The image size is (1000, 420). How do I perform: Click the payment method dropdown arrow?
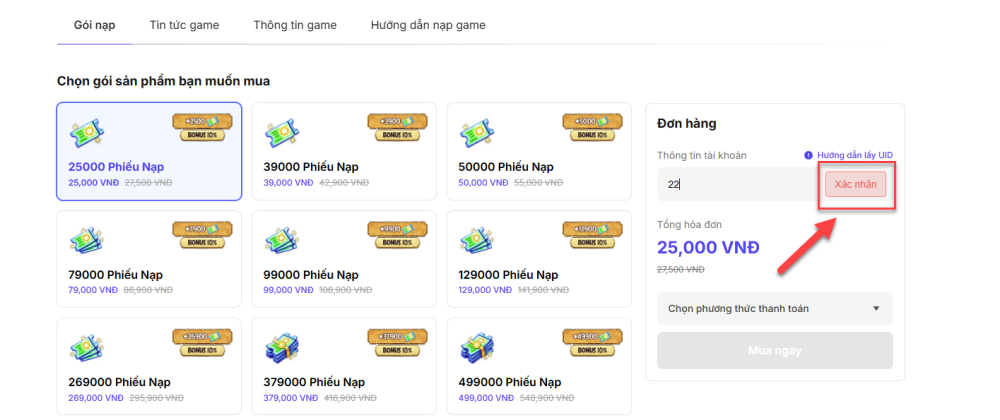(x=876, y=308)
